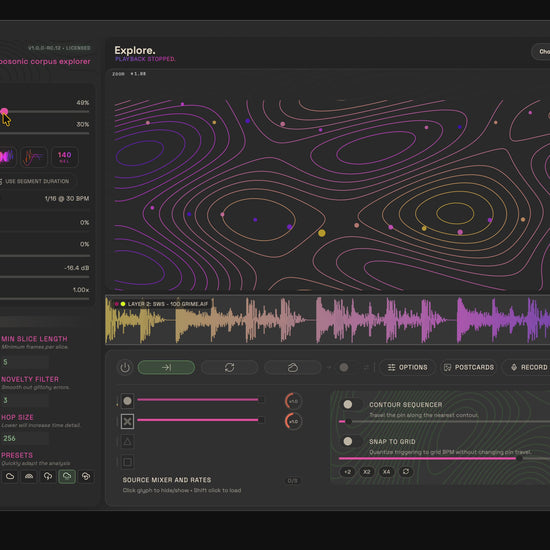Click the X4 tempo button
Screen dimensions: 550x550
tap(387, 472)
